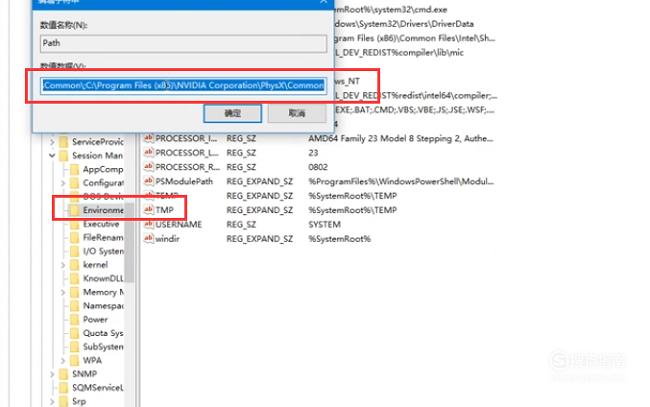Image resolution: width=650 pixels, height=407 pixels.
Task: Click the Srp folder icon
Action: tap(64, 402)
